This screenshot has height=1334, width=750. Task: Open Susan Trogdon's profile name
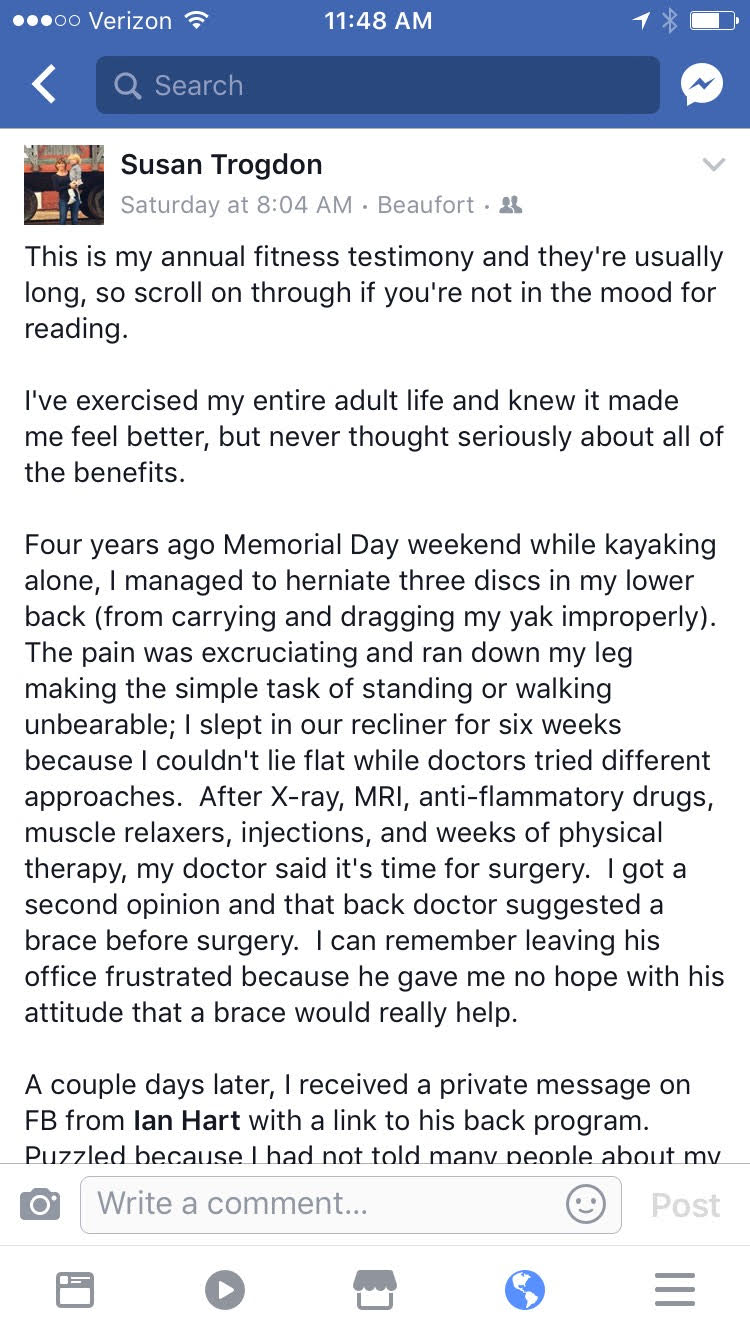click(221, 165)
